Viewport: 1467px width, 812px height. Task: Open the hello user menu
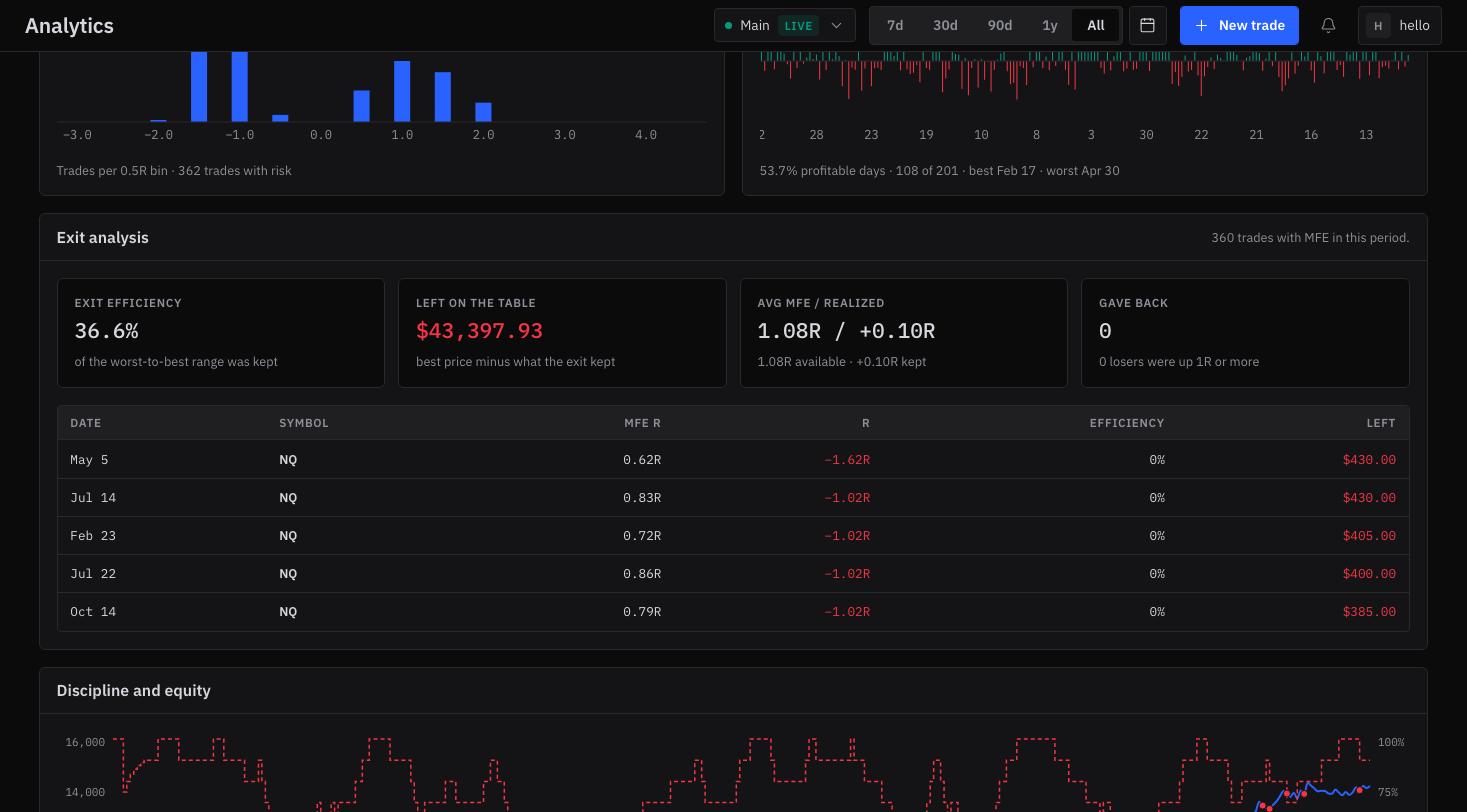coord(1400,26)
